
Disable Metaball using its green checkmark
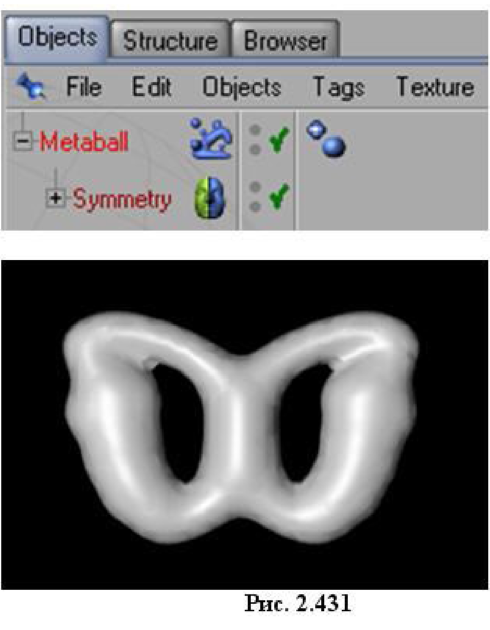click(x=279, y=140)
